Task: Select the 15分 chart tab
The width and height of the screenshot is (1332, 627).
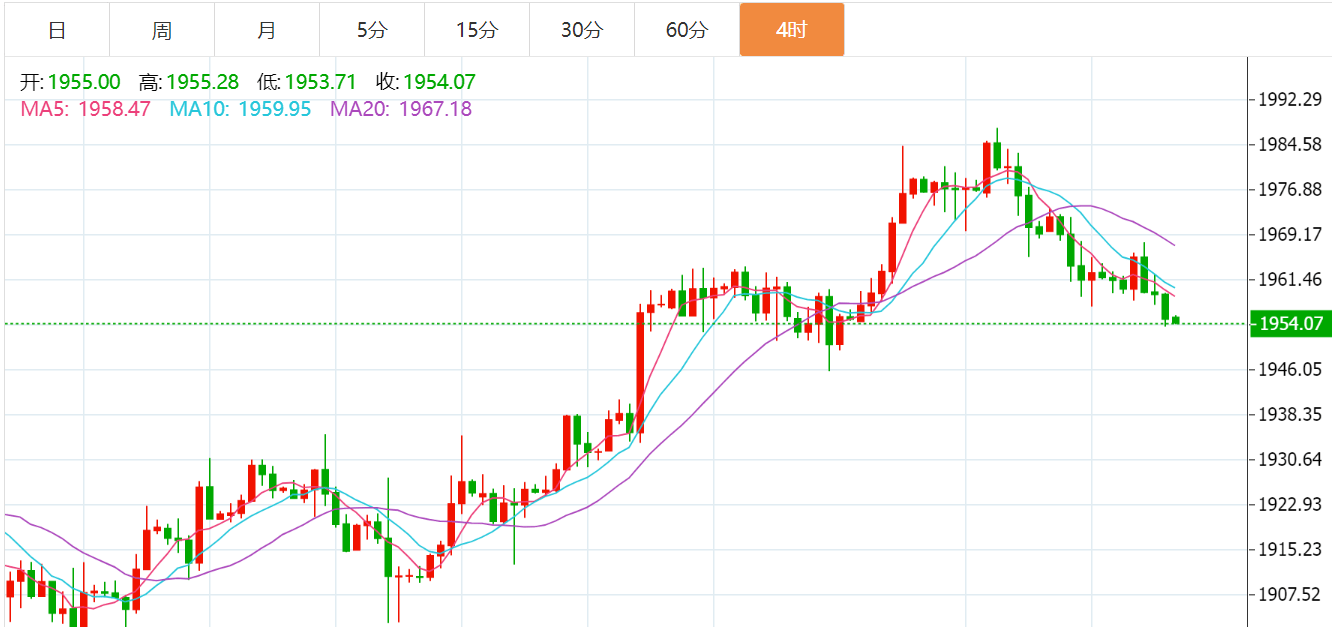Action: click(477, 30)
